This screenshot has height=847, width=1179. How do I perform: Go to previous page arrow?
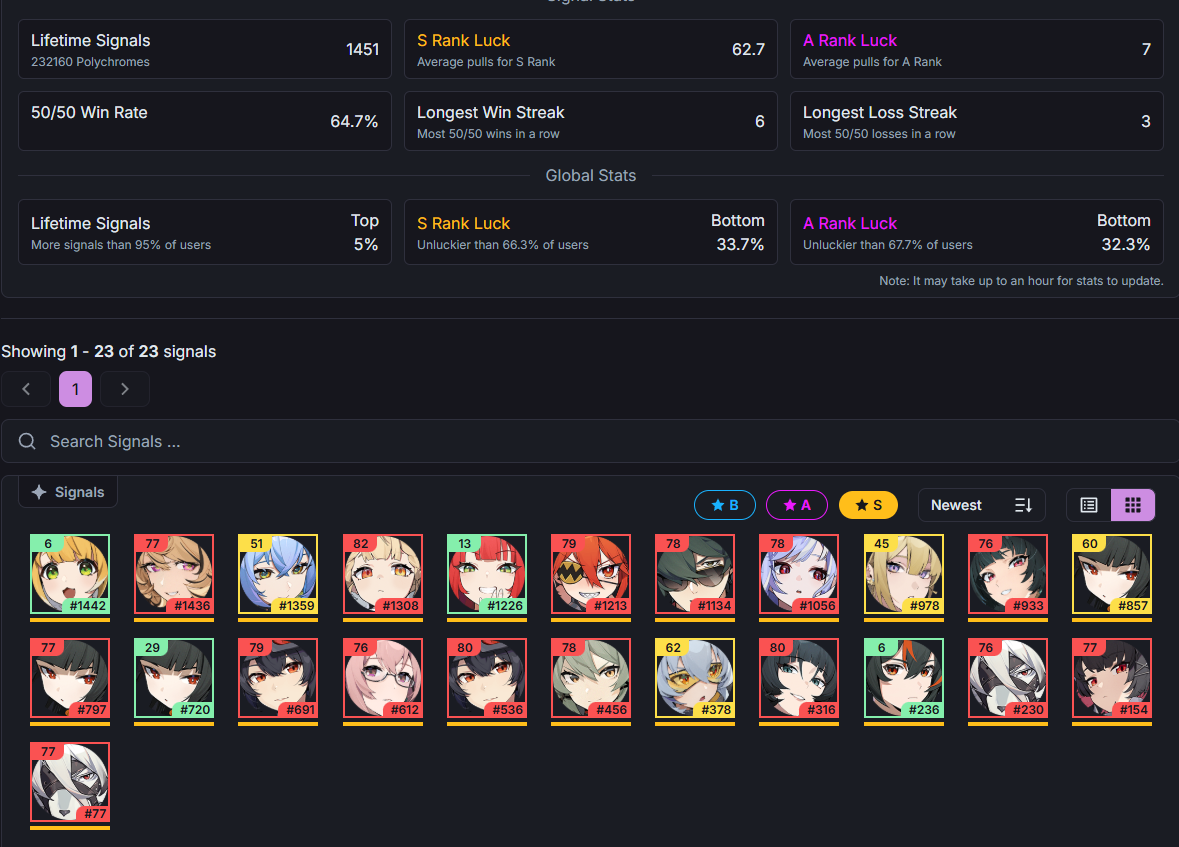(x=26, y=389)
